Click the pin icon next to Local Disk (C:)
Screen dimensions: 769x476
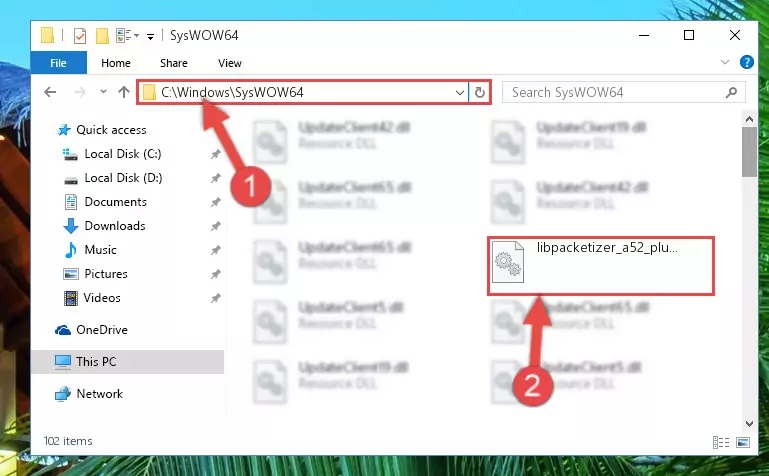click(x=215, y=154)
